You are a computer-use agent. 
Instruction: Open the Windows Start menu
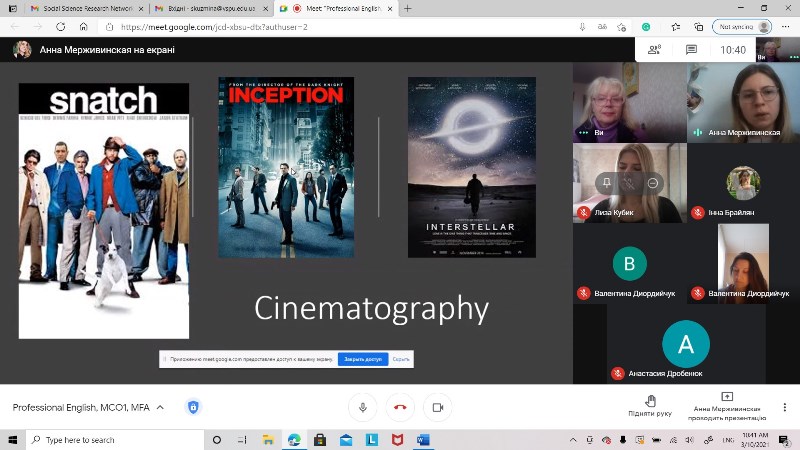tap(13, 440)
